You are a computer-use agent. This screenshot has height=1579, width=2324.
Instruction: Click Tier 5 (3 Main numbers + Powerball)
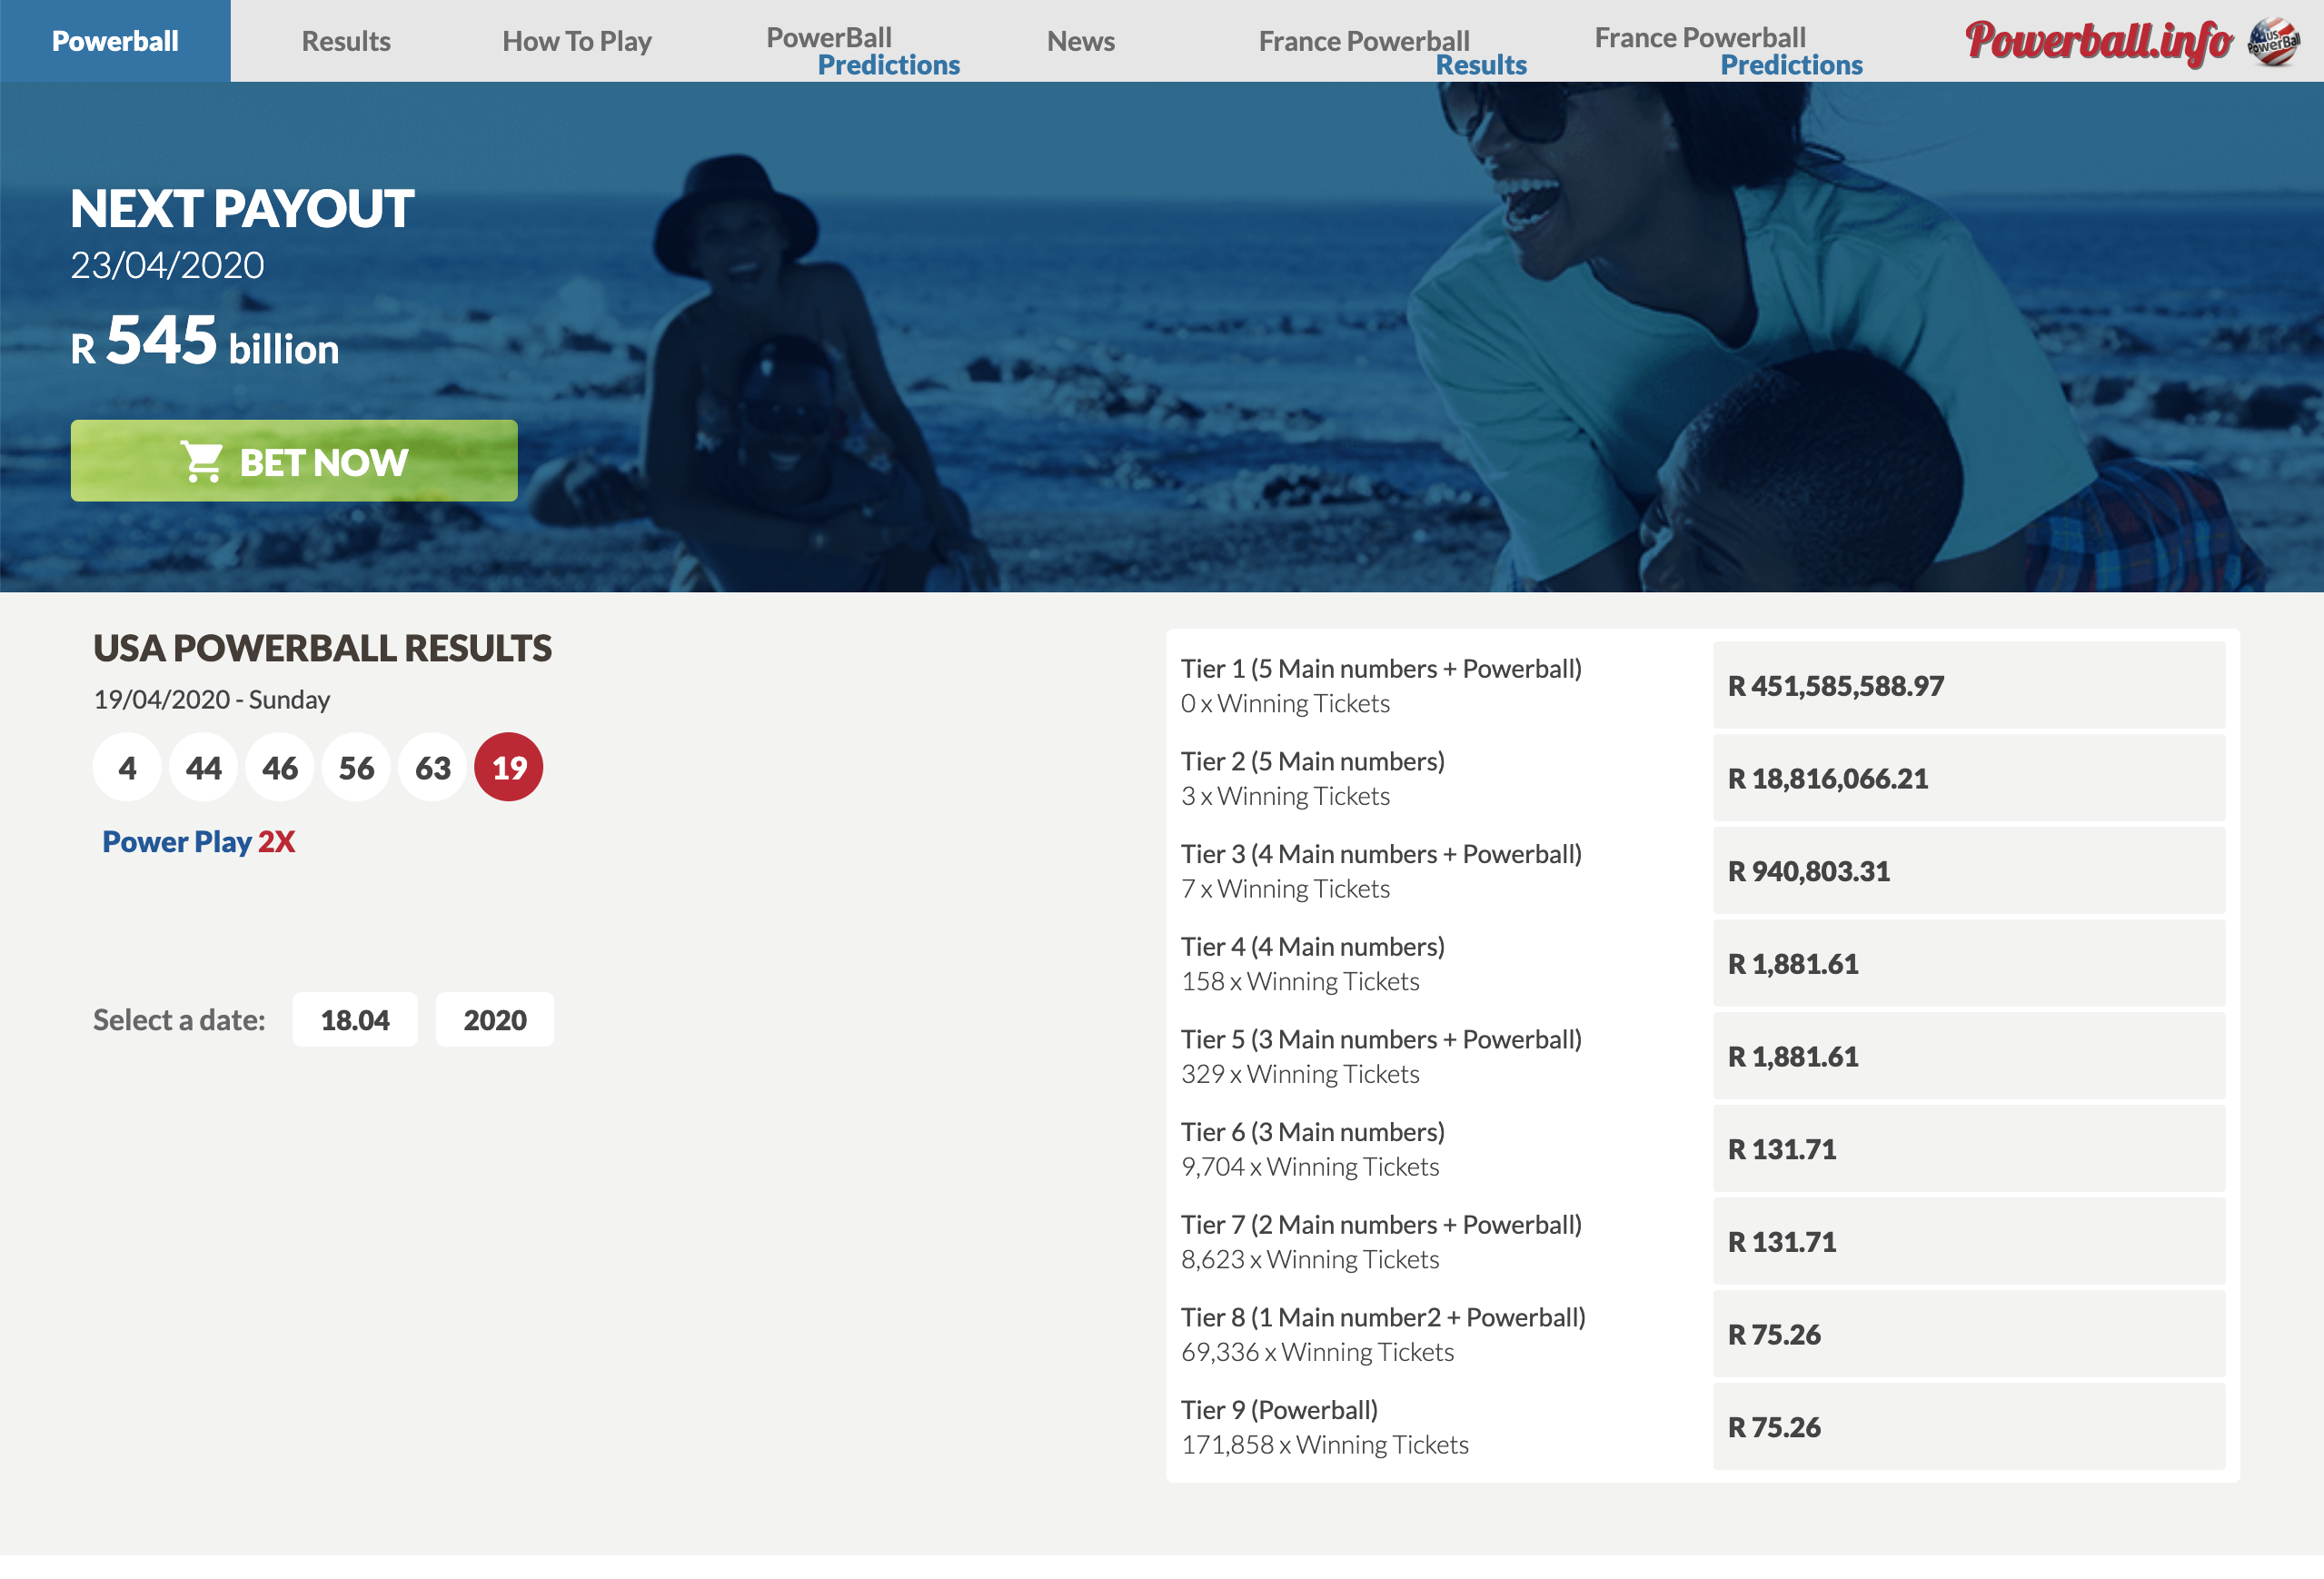1381,1040
